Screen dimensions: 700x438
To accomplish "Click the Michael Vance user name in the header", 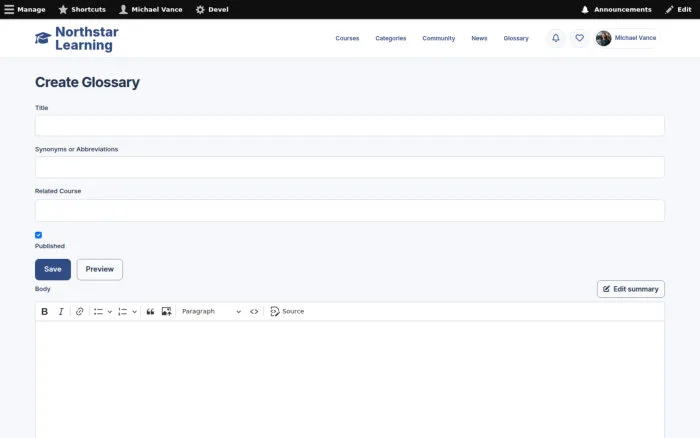I will click(635, 38).
